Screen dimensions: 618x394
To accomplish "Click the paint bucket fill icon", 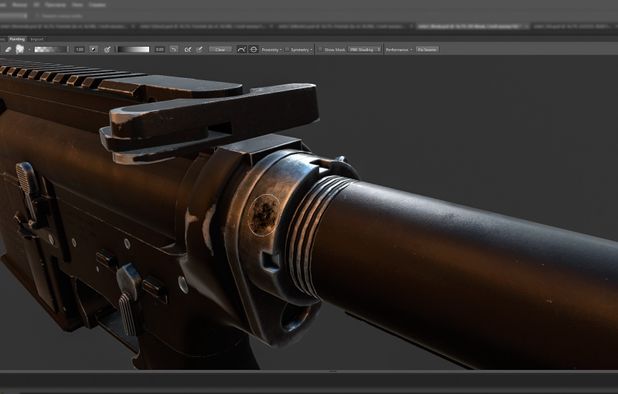I will (107, 50).
